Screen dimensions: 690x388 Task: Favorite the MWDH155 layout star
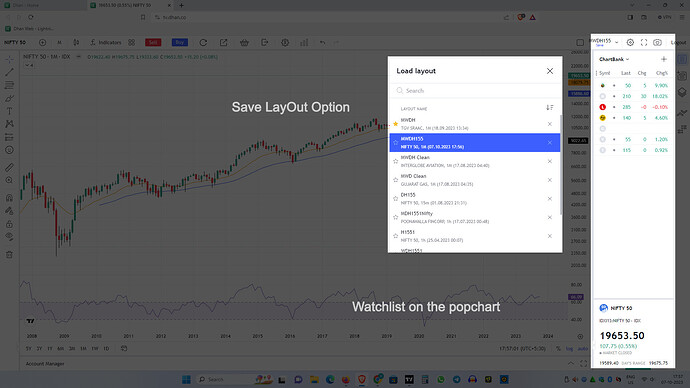click(x=395, y=143)
